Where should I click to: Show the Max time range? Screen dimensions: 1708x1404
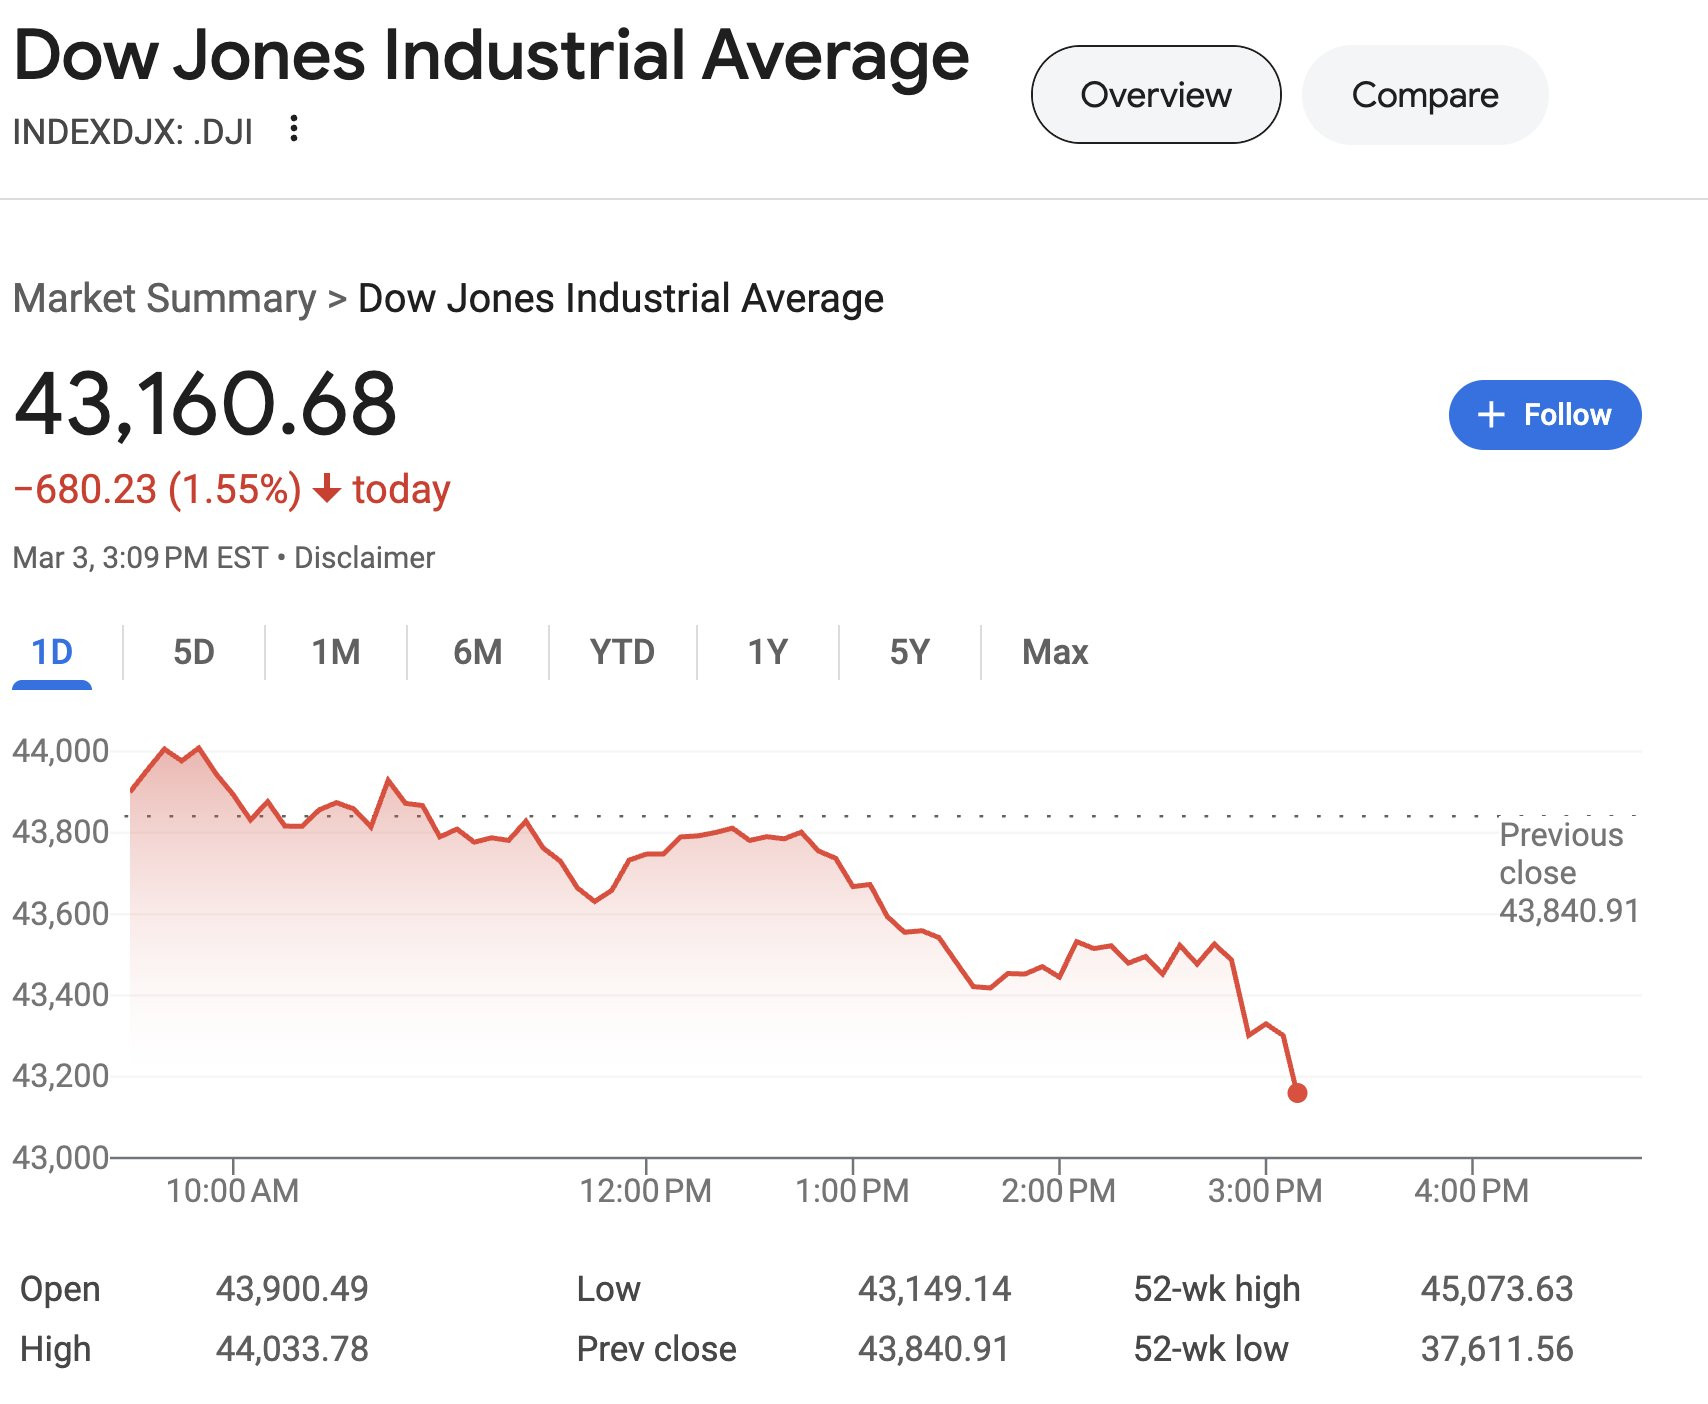pos(1055,652)
